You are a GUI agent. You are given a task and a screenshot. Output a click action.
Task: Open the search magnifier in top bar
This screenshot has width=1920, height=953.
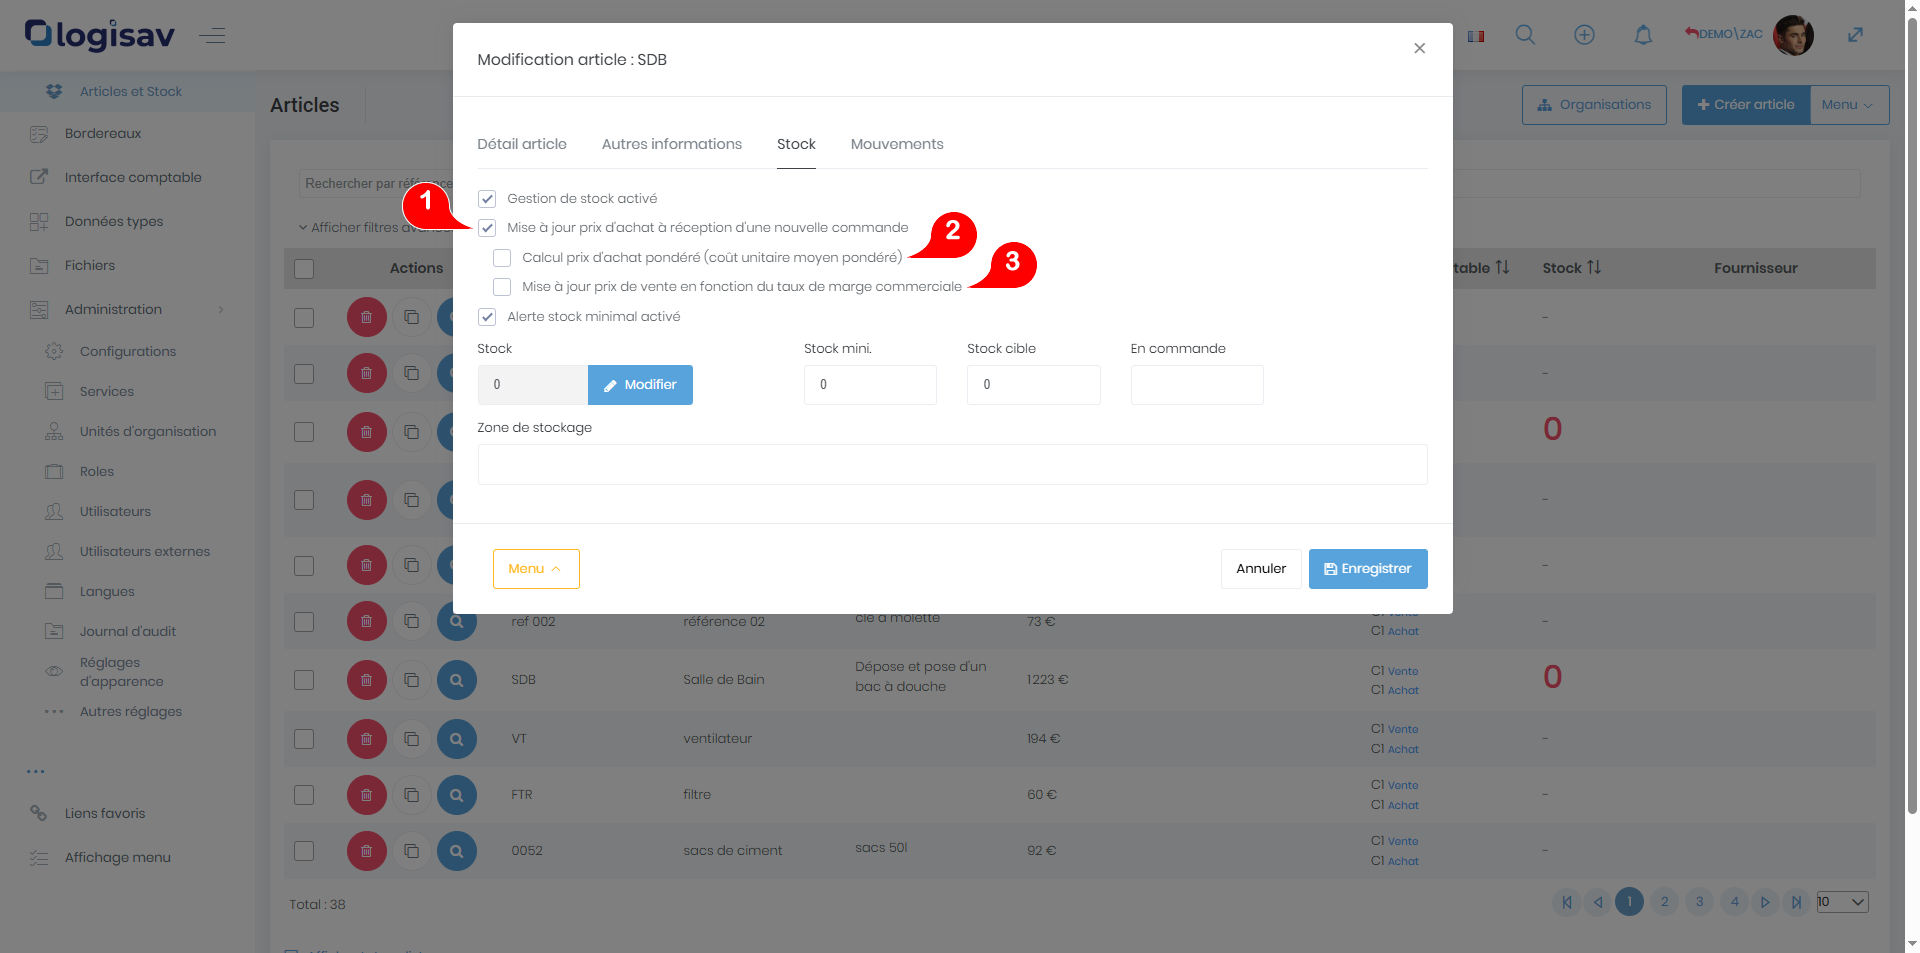pos(1525,35)
